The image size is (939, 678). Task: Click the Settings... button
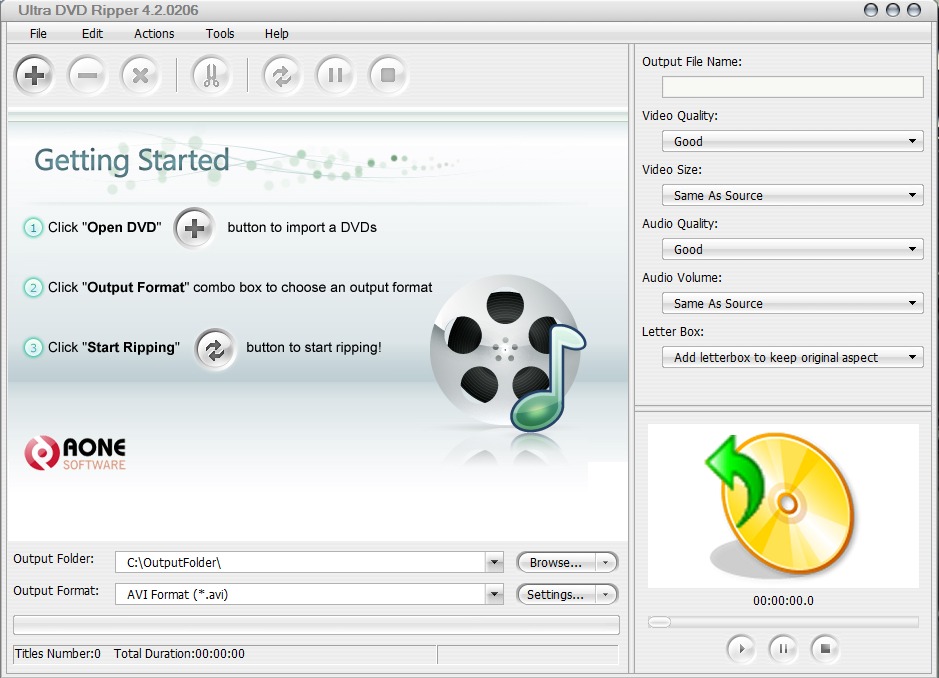click(x=556, y=594)
